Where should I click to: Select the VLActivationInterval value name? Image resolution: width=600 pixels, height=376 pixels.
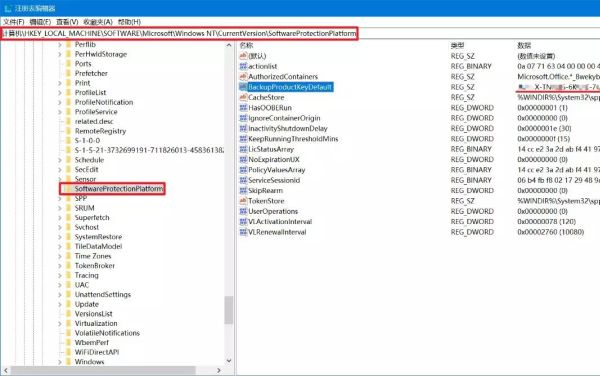(x=280, y=221)
